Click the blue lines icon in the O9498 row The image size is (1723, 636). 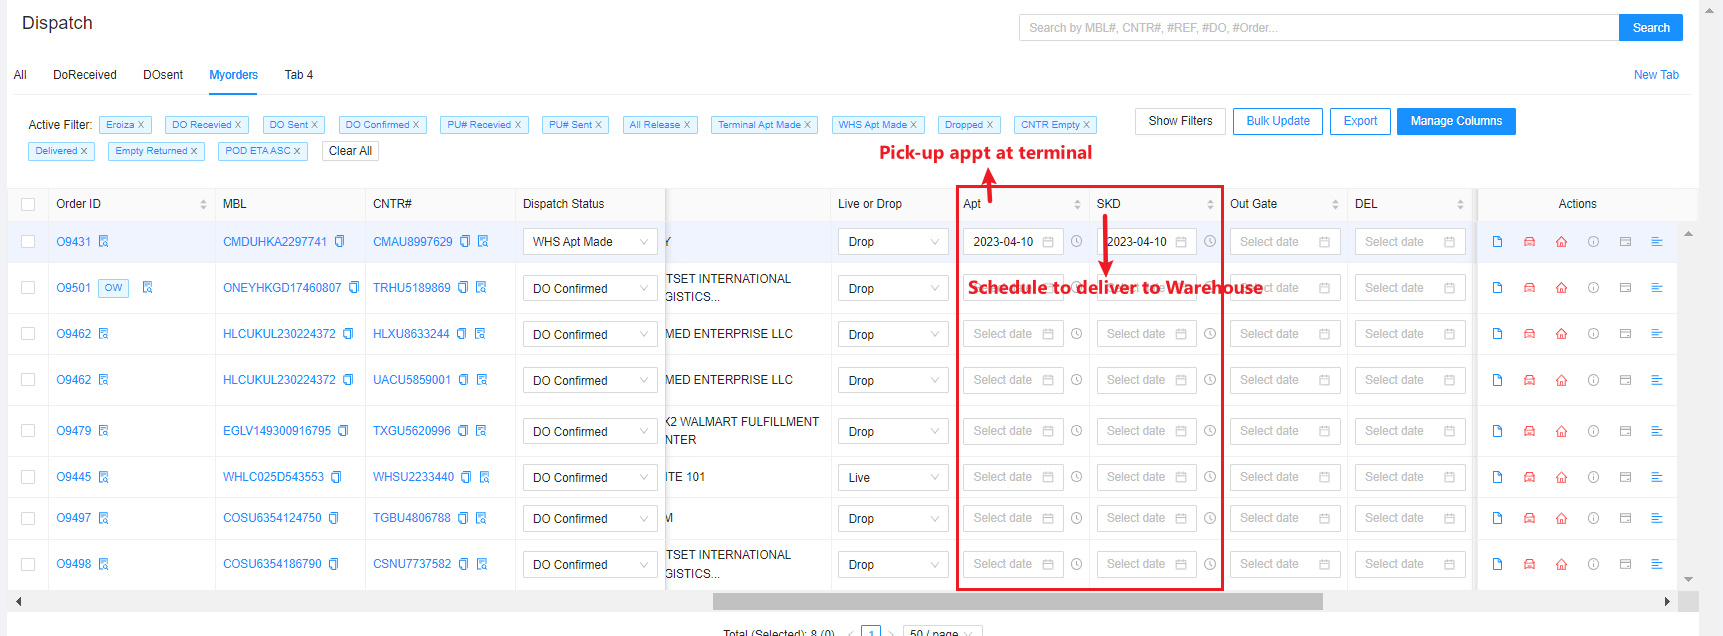click(1657, 564)
